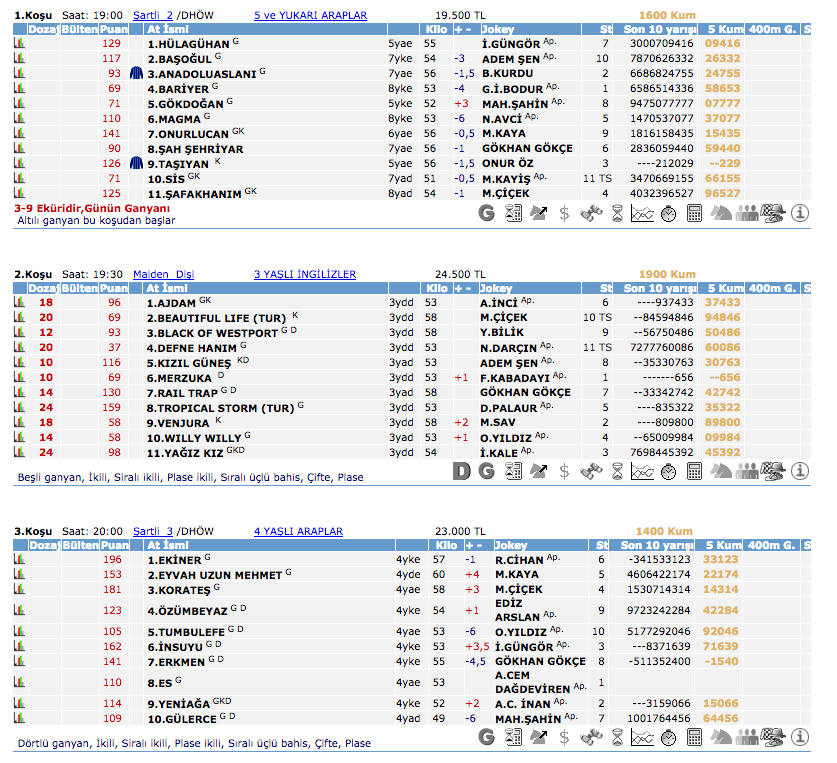The image size is (837, 763).
Task: Click the info icon below race 1
Action: (x=800, y=213)
